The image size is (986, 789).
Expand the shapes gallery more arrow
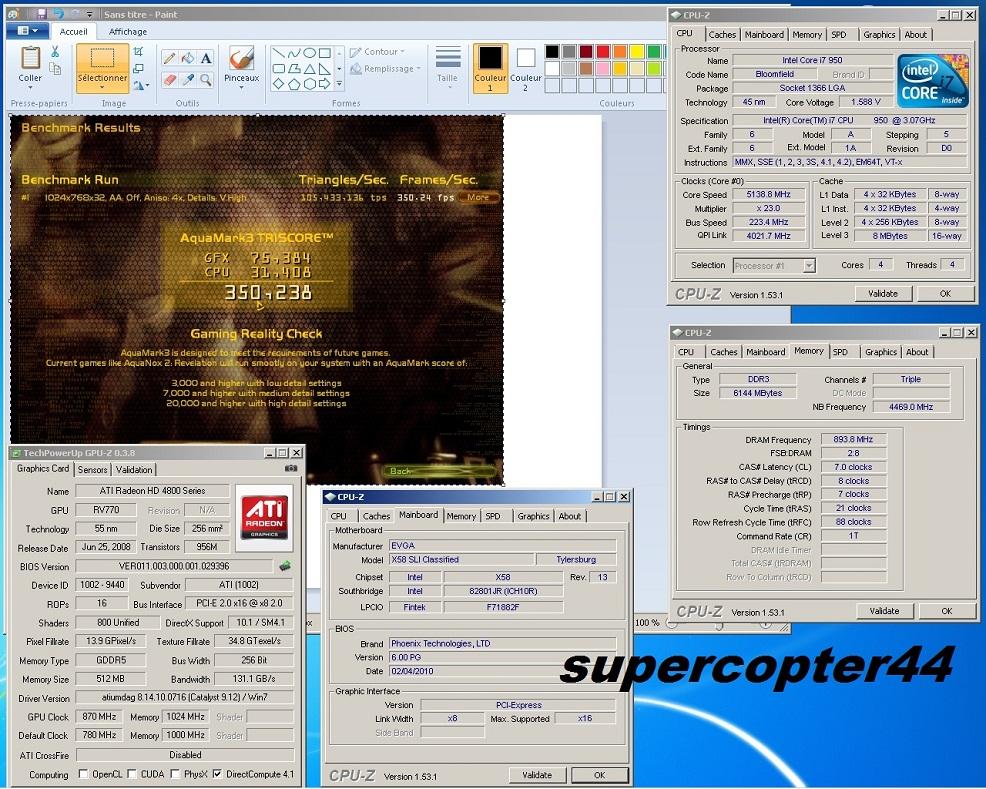(339, 84)
